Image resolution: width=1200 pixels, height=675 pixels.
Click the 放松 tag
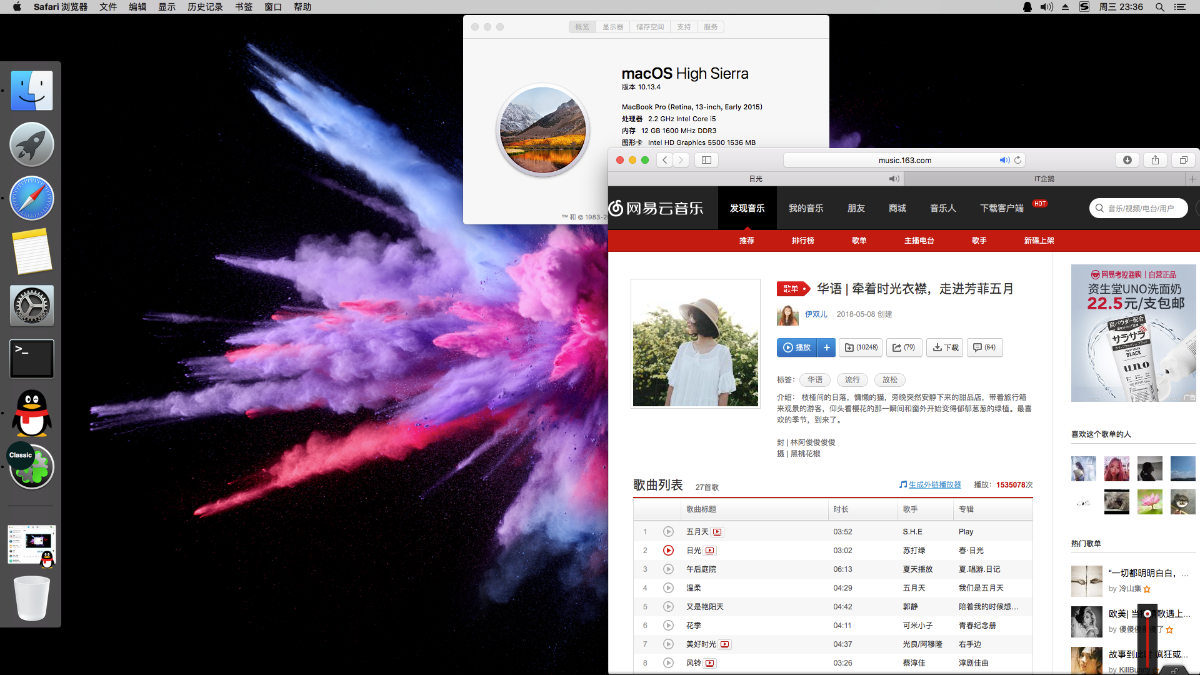889,380
